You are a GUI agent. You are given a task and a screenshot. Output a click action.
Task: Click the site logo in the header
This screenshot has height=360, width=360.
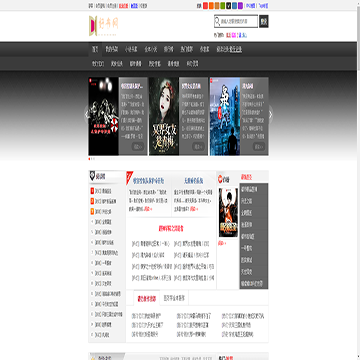(104, 26)
